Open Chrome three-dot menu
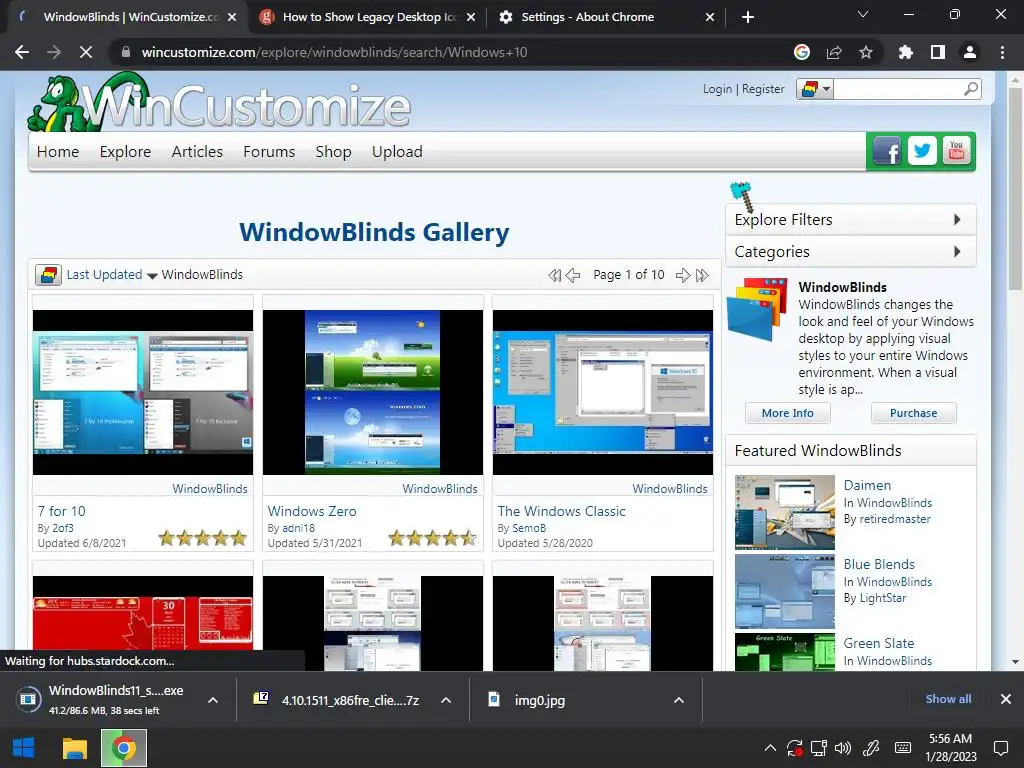The width and height of the screenshot is (1024, 768). (1002, 52)
